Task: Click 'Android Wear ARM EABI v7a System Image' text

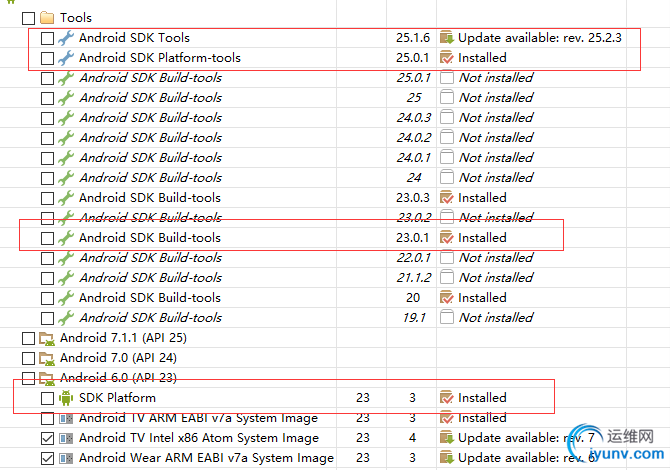Action: tap(206, 458)
